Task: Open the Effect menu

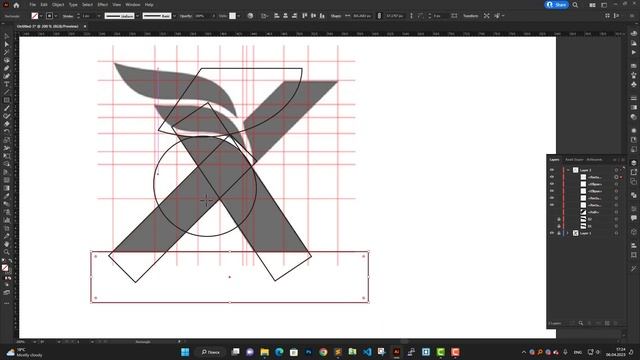Action: 102,5
